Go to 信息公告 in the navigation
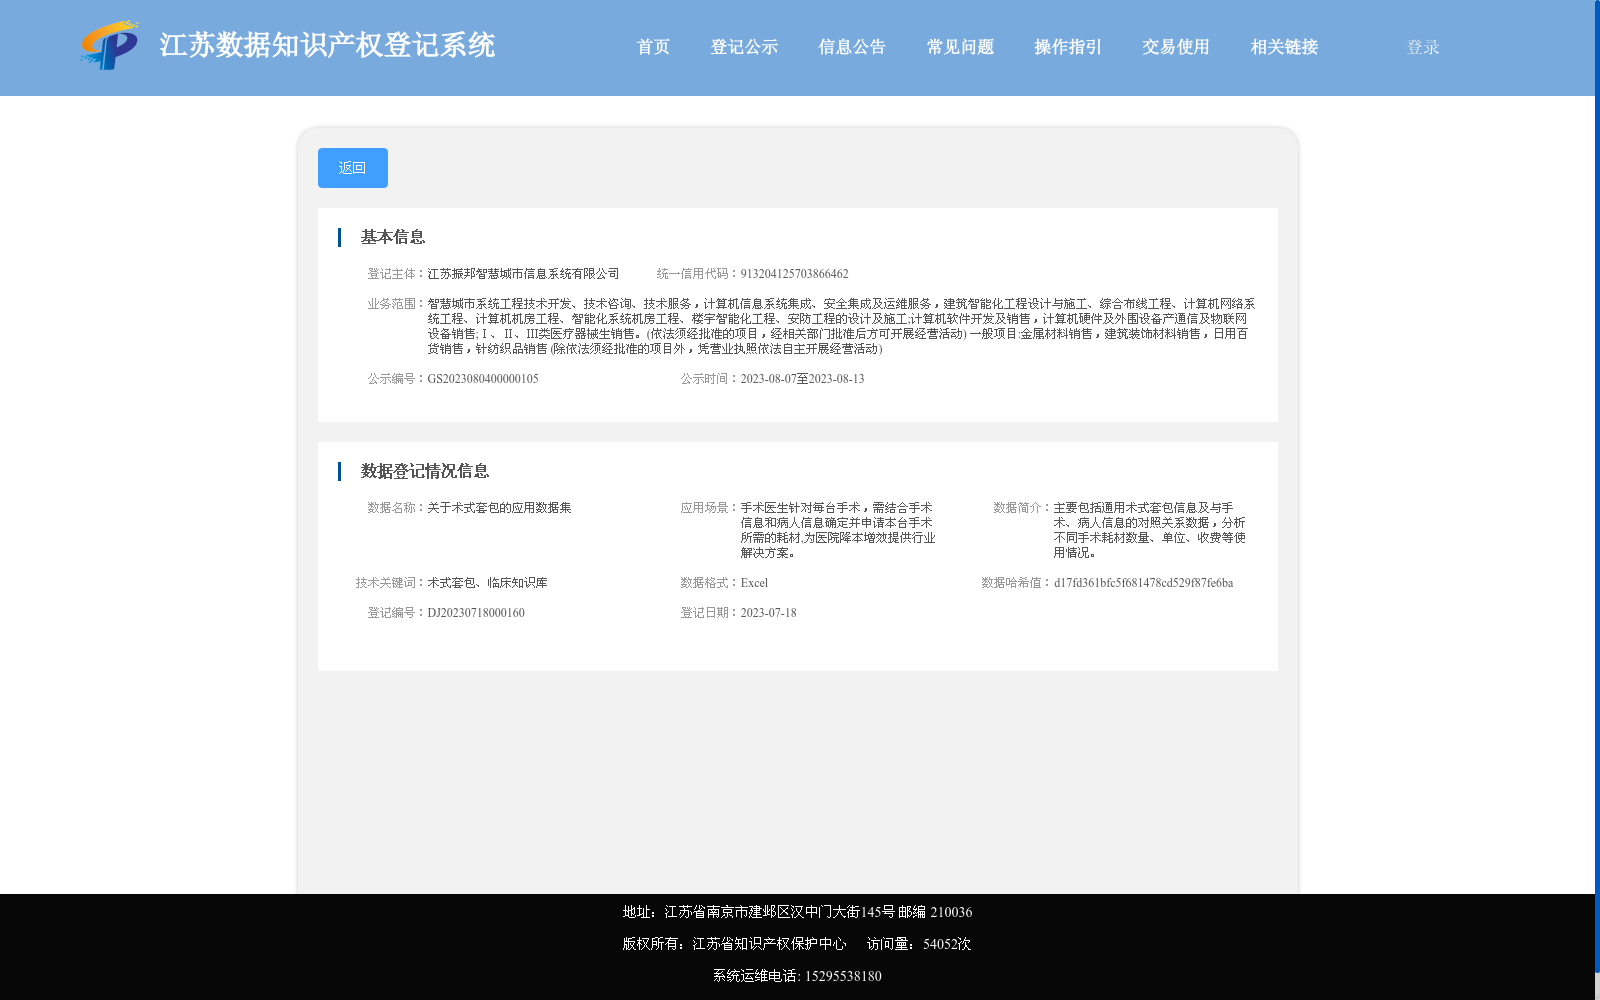Screen dimensions: 1600x1000 852,47
